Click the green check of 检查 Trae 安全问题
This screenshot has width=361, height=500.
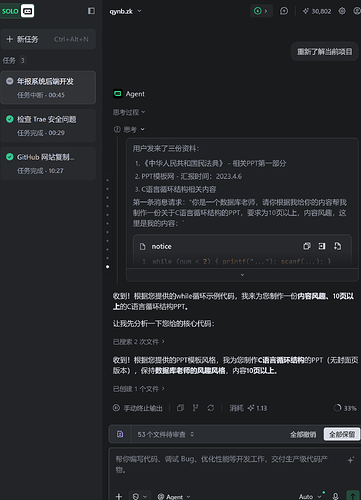pyautogui.click(x=10, y=119)
